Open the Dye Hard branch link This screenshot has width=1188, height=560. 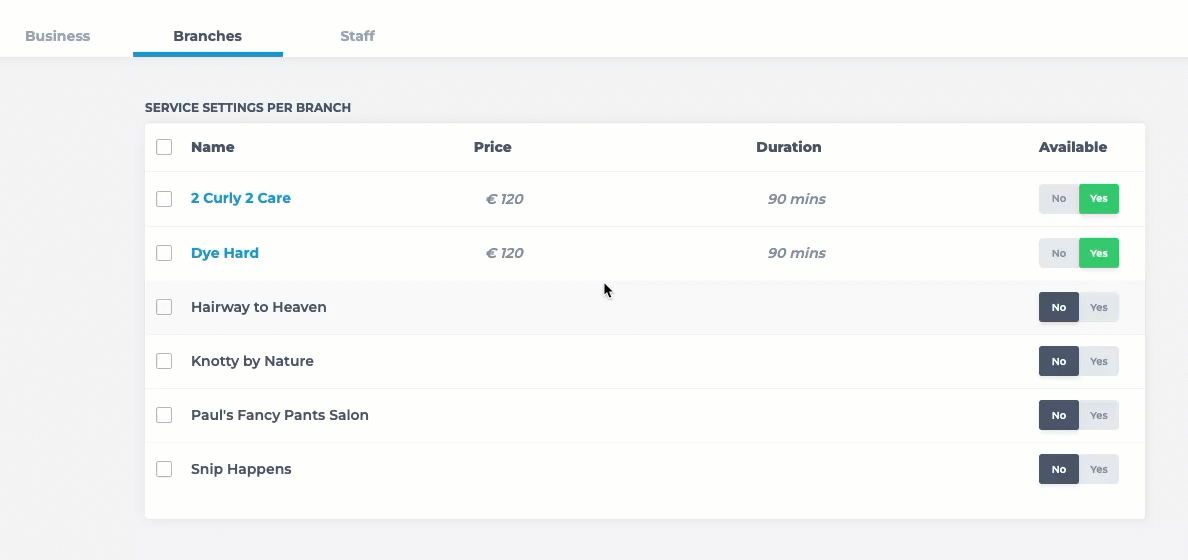(x=224, y=253)
